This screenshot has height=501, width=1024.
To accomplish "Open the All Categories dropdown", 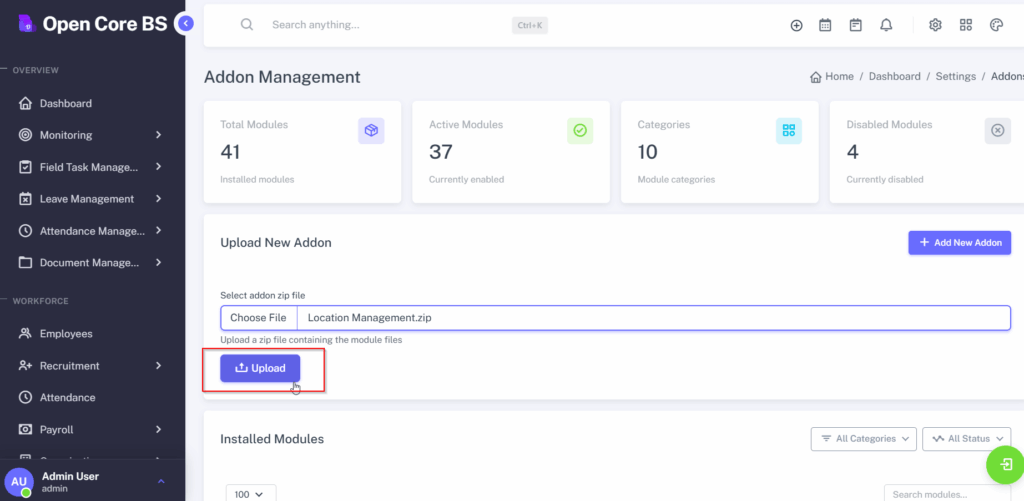I will [x=864, y=438].
